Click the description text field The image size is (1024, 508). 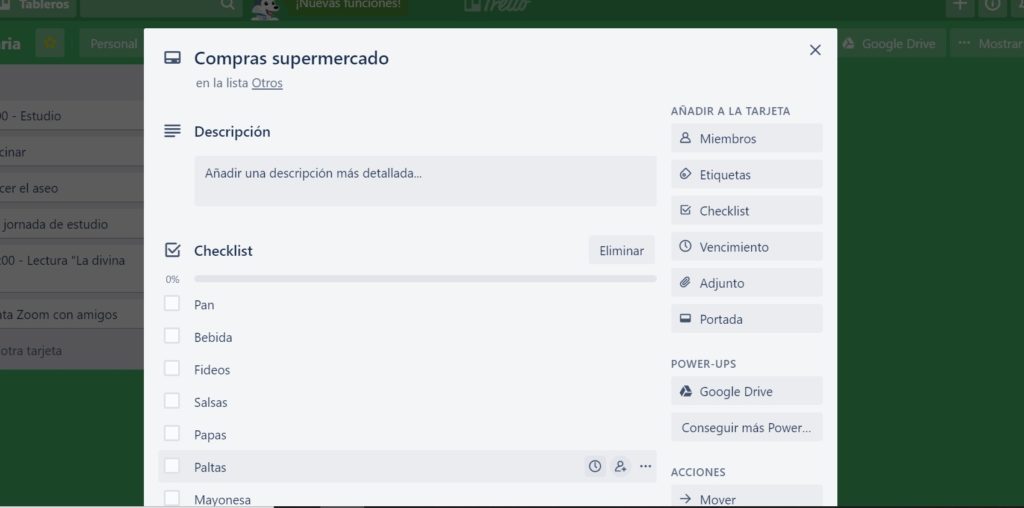pos(425,180)
